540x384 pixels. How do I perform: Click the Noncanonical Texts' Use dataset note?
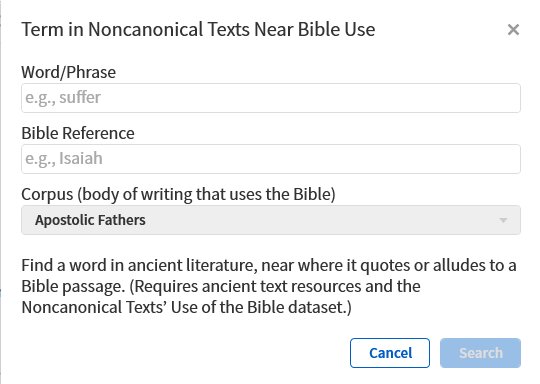(x=186, y=307)
